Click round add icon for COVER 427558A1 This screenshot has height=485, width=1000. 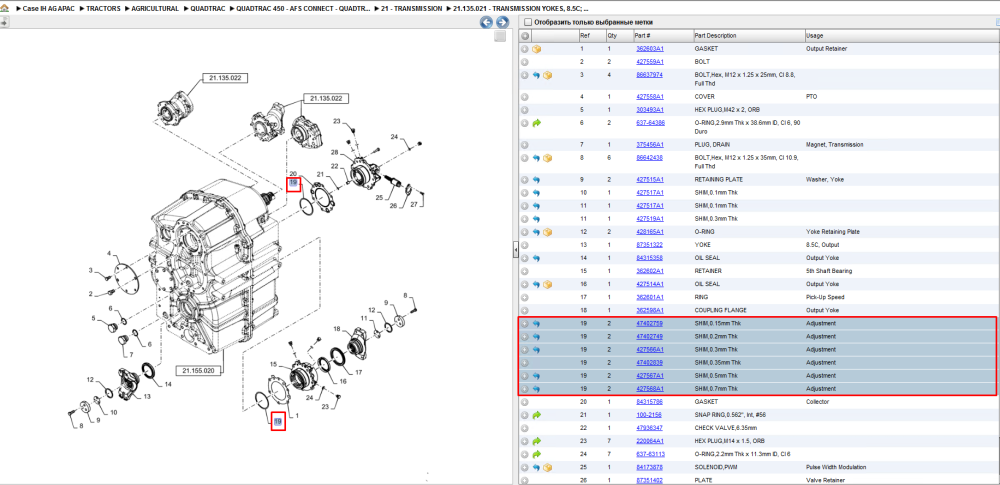525,97
